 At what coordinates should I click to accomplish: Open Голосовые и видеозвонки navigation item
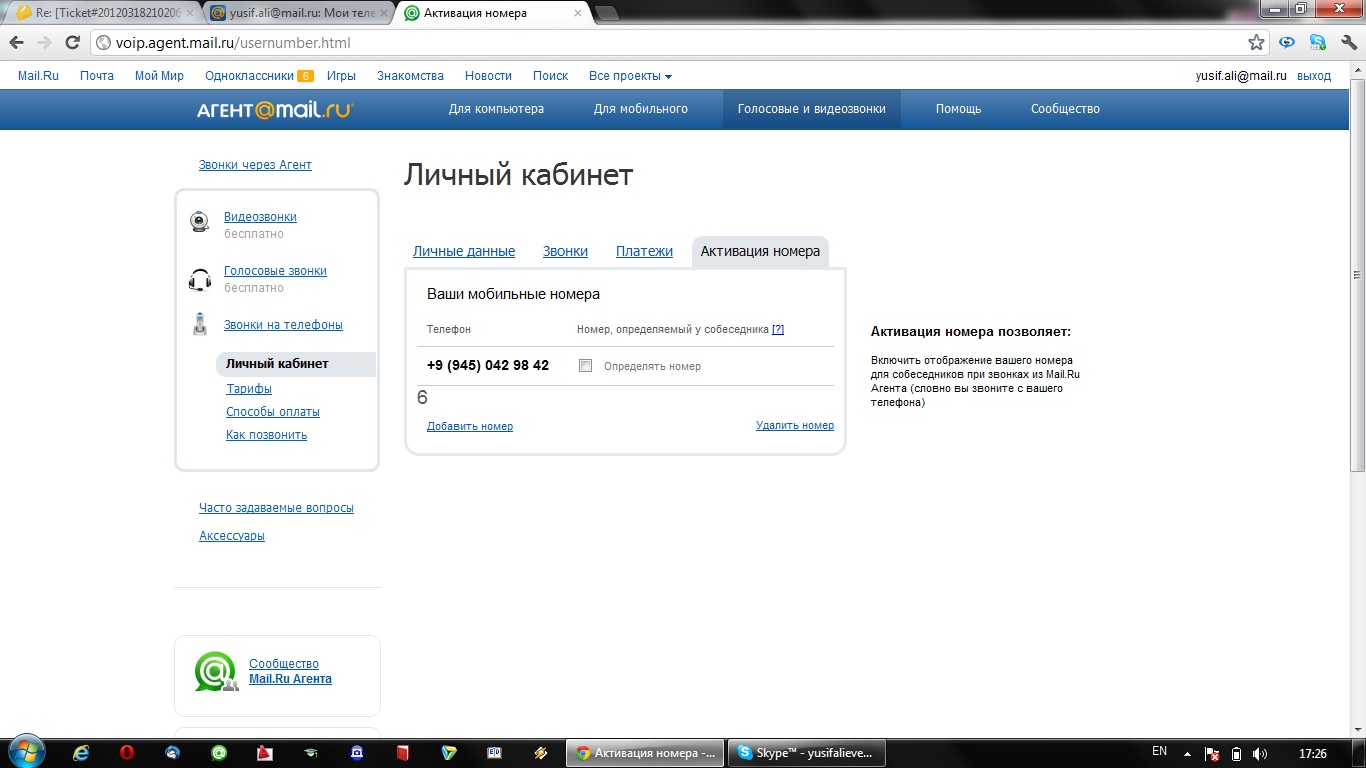coord(812,109)
